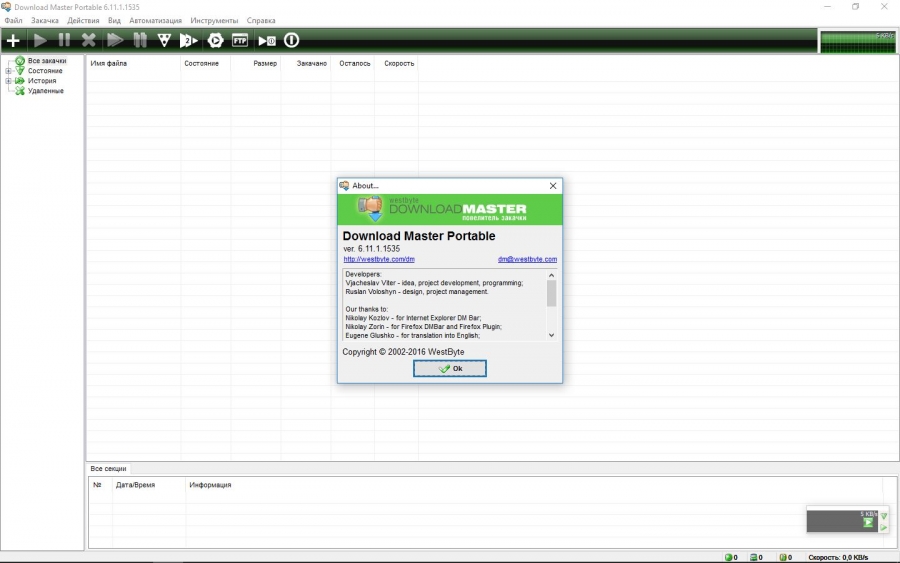
Task: Open the 'Автоматизация' menu
Action: point(155,21)
